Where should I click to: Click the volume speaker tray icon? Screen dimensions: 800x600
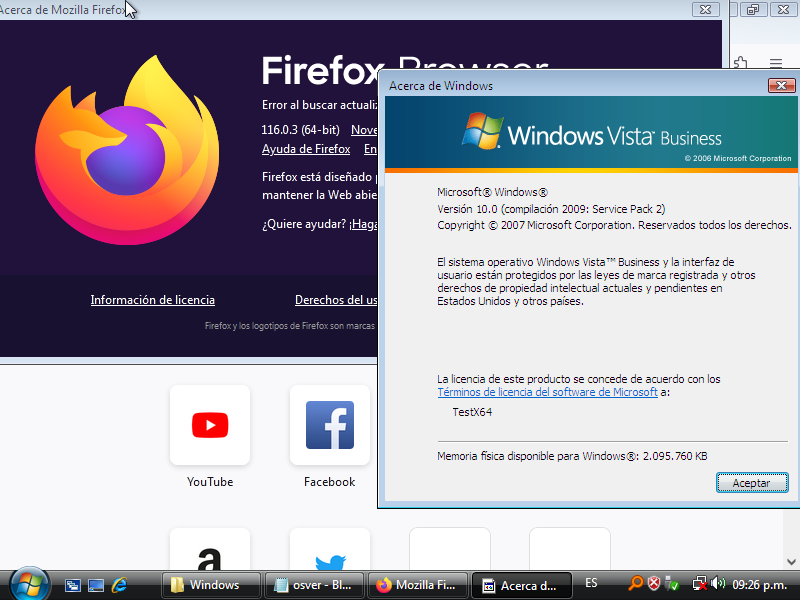point(718,583)
